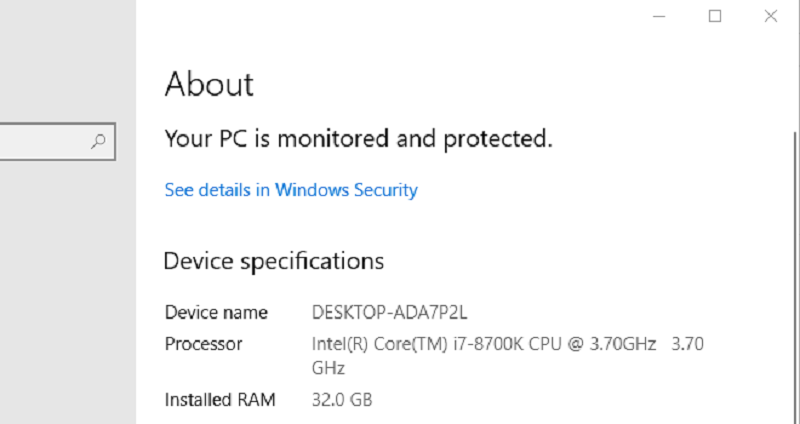Click the 'Your PC is monitored and protected' message

[358, 139]
